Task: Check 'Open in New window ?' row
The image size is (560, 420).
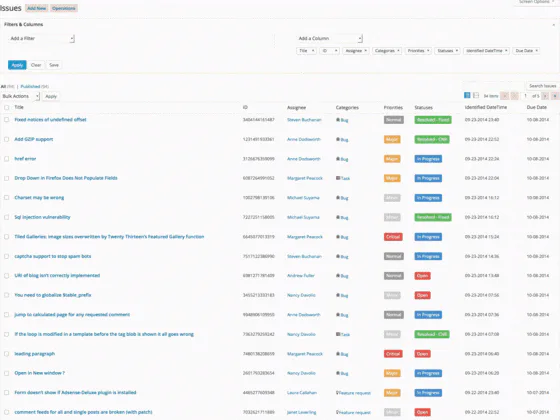Action: coord(6,373)
